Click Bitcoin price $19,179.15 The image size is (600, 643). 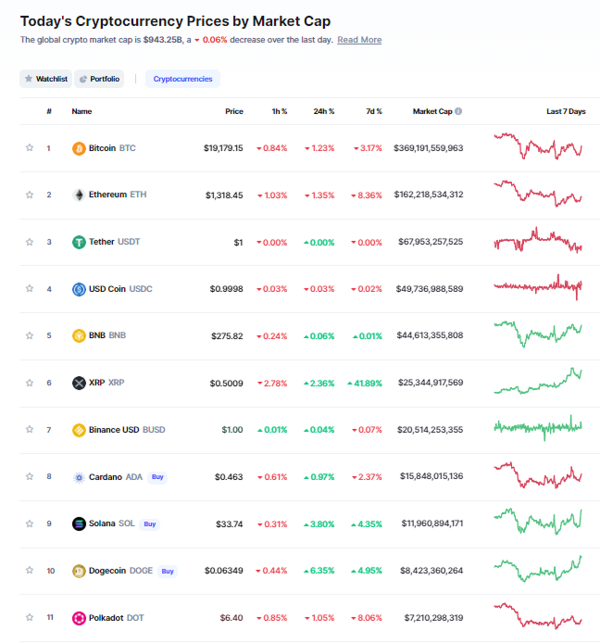click(x=223, y=148)
